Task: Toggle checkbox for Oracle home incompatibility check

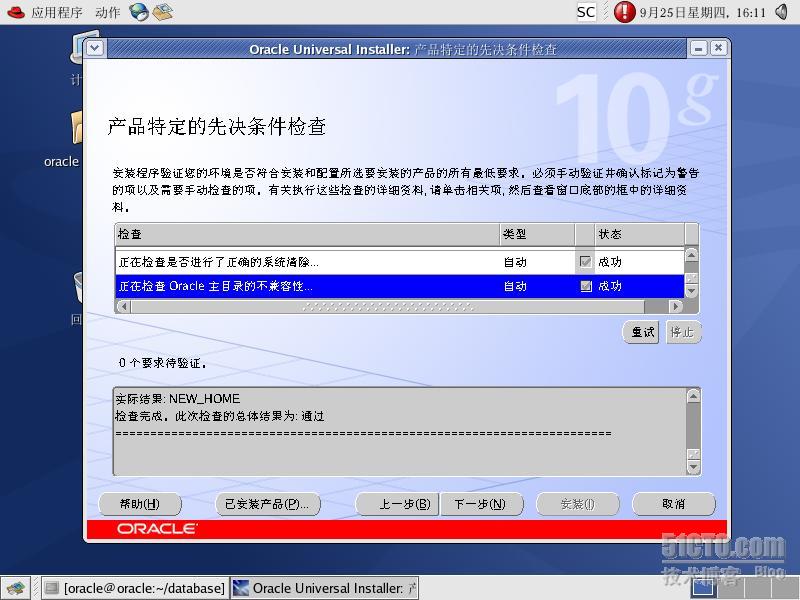Action: tap(586, 286)
